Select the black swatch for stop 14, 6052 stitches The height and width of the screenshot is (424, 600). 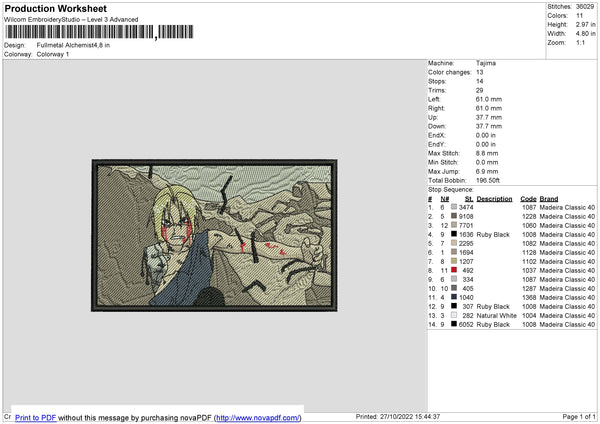pyautogui.click(x=454, y=324)
